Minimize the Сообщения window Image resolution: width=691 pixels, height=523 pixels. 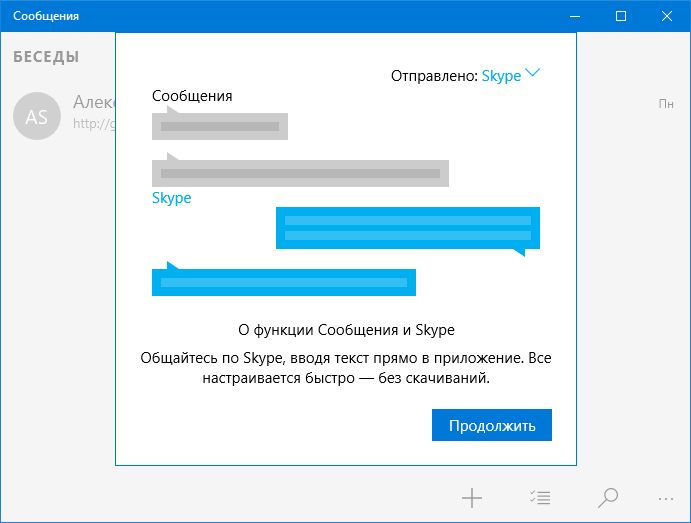(x=575, y=16)
